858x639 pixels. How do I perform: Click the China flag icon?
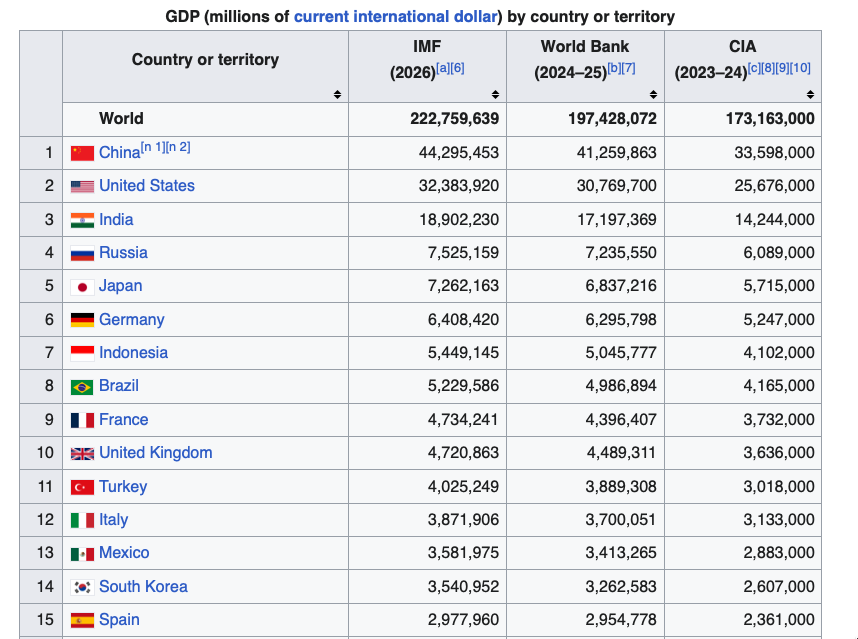click(x=82, y=153)
